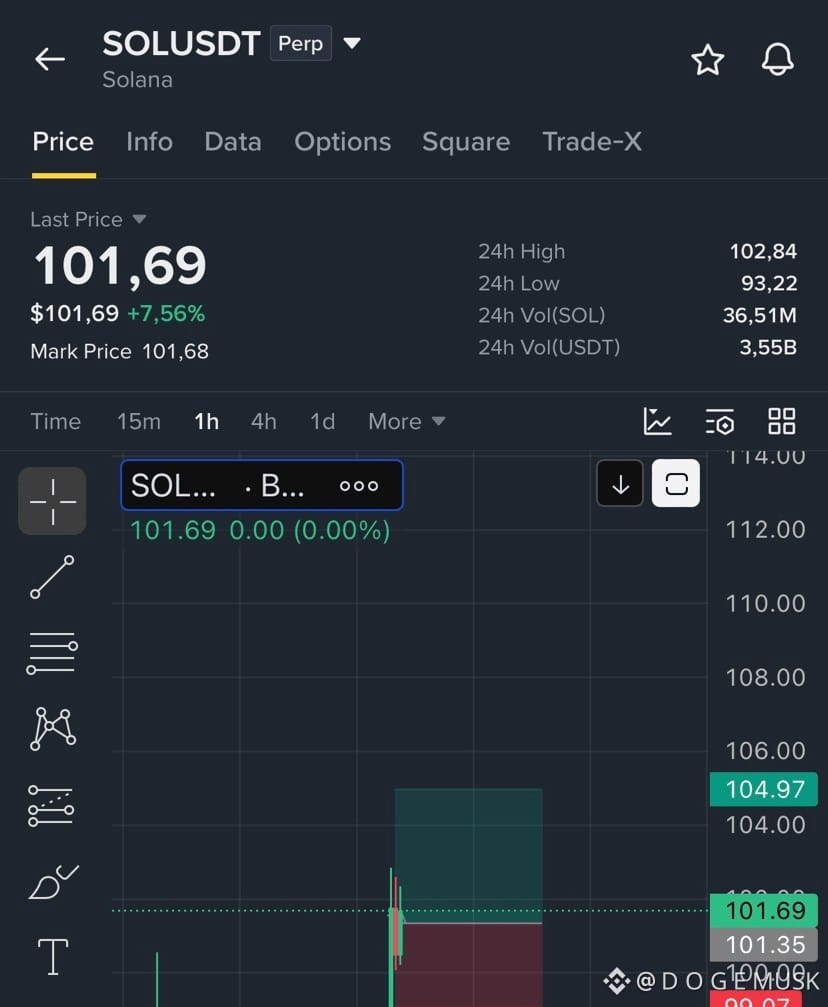Select the brush drawing tool

coord(53,882)
